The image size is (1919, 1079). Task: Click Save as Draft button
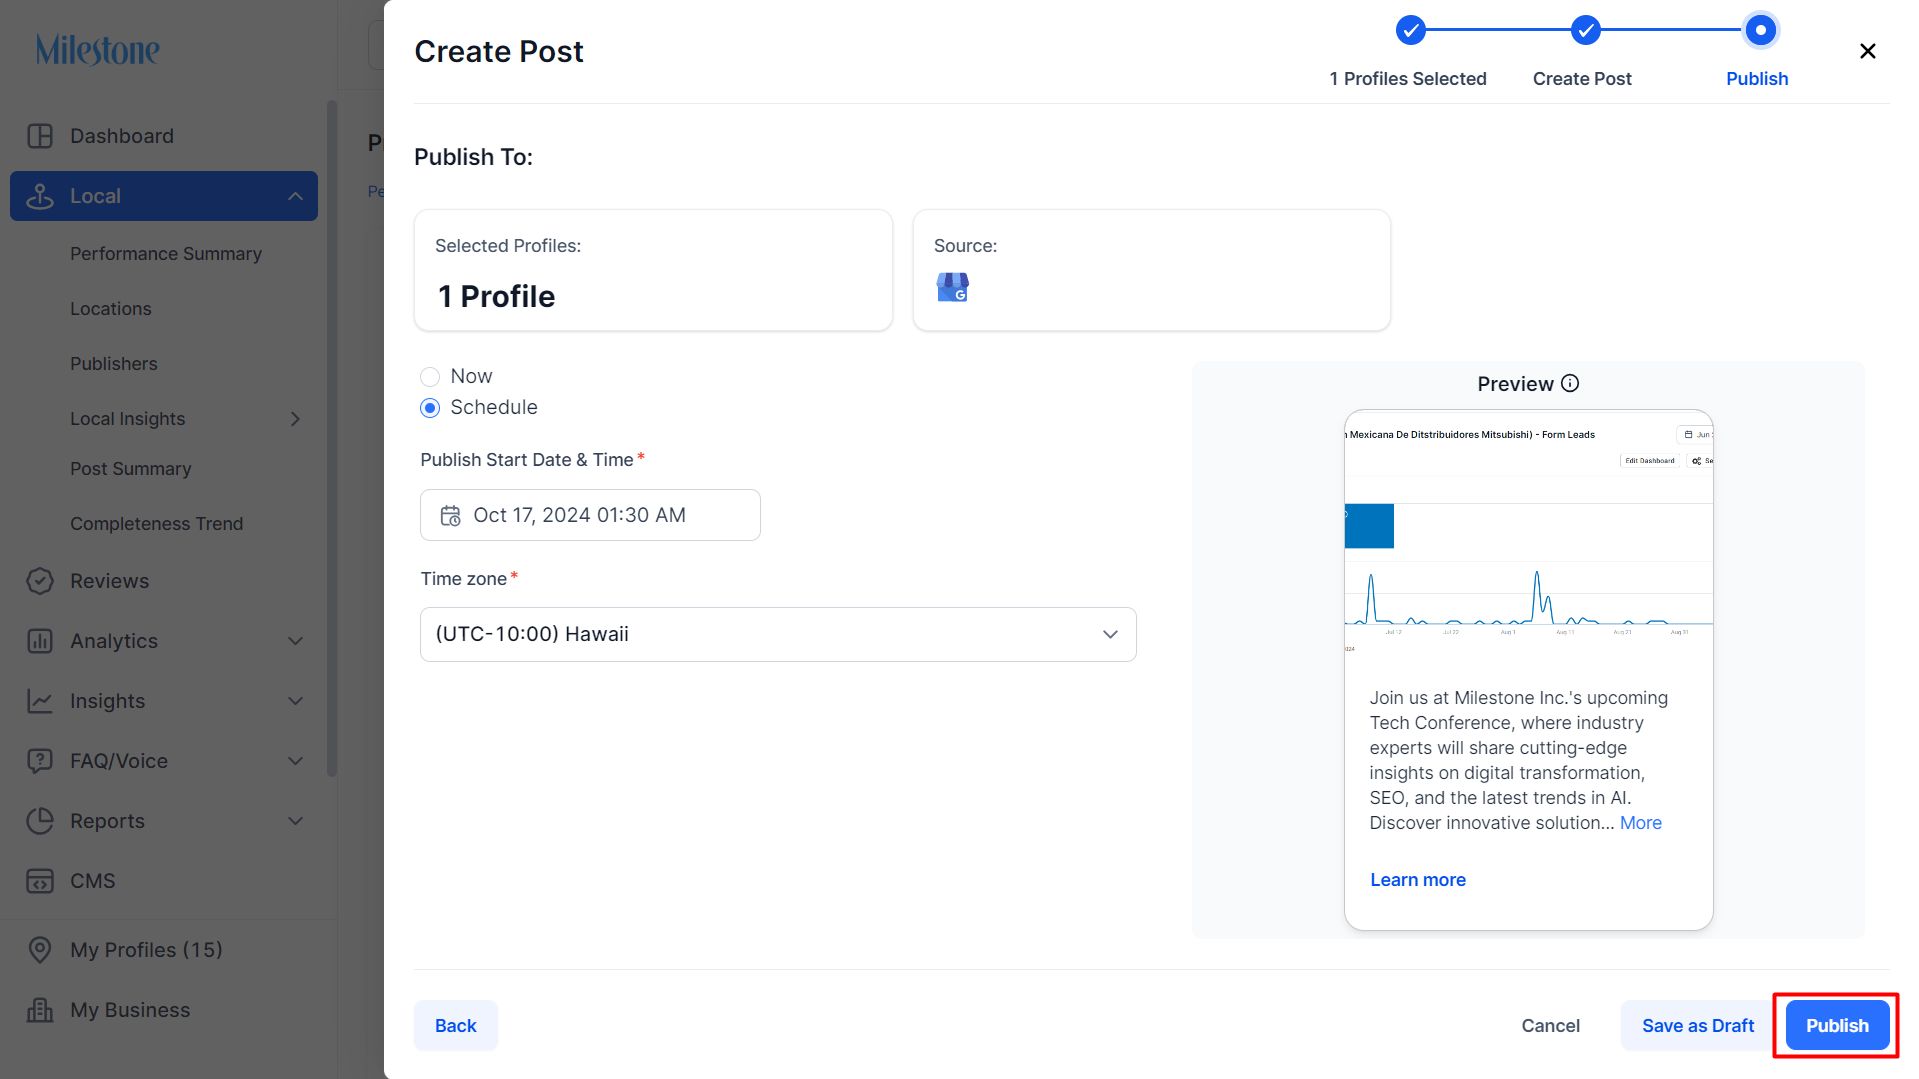click(x=1698, y=1026)
